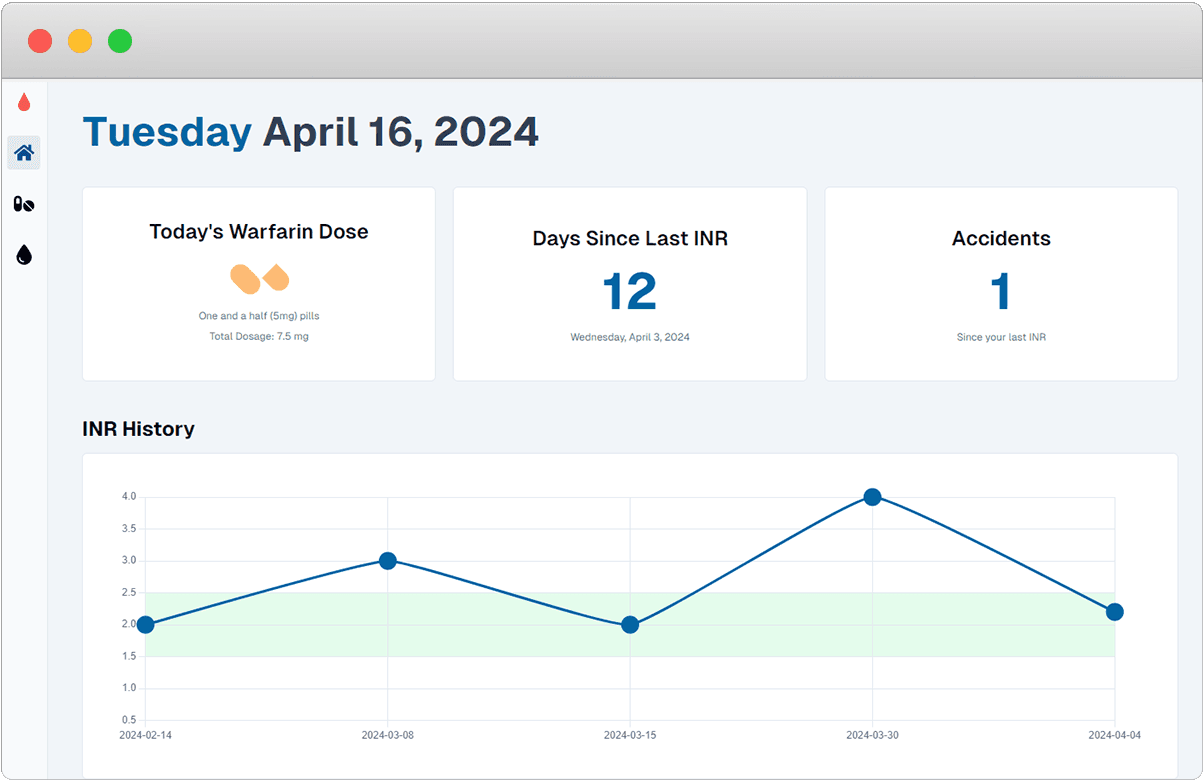This screenshot has height=782, width=1204.
Task: Open the pills medication sidebar icon
Action: pos(24,204)
